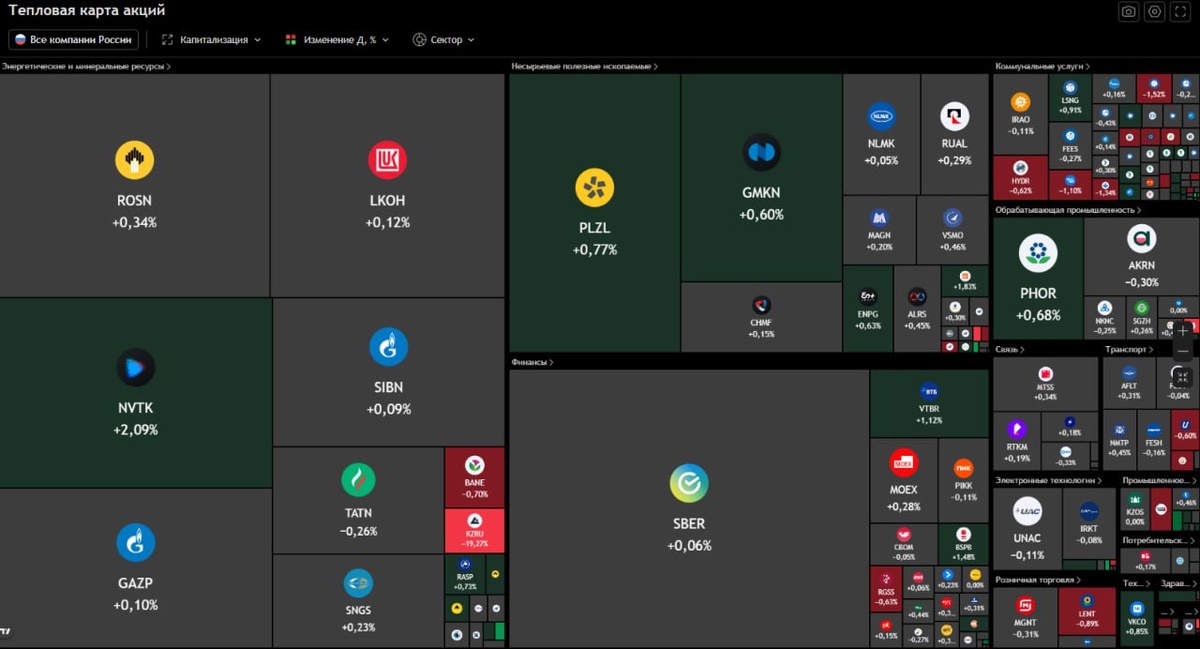Open the Капитализация size dropdown

coord(211,40)
